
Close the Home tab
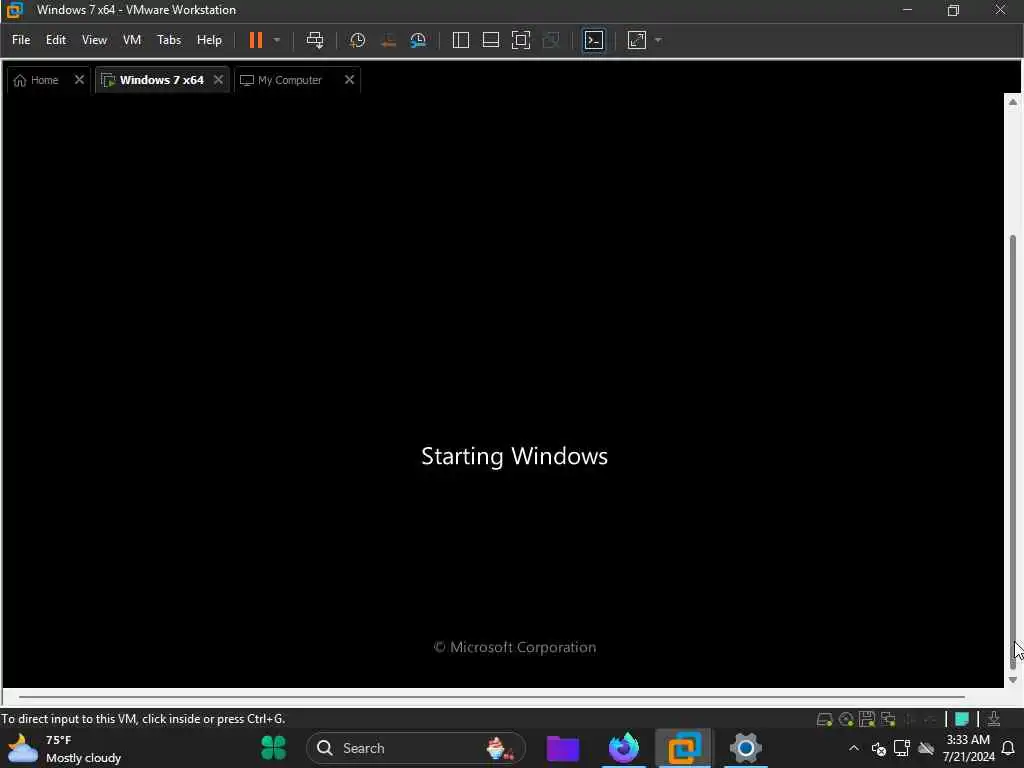[x=79, y=80]
